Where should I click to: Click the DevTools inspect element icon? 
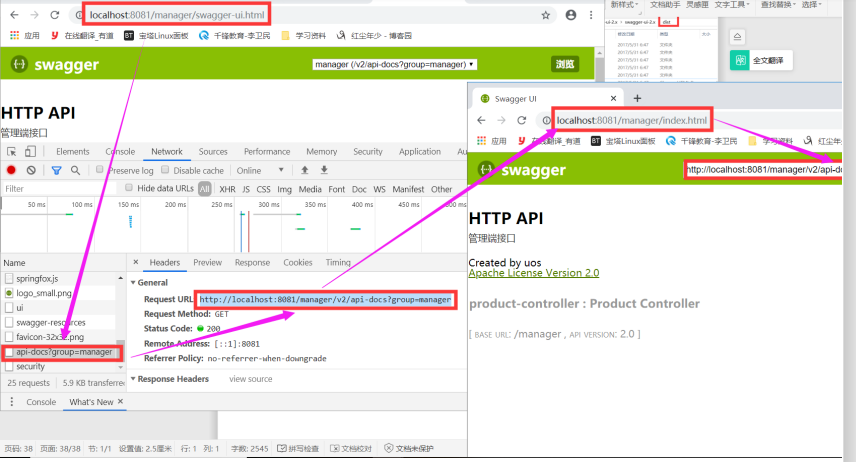click(x=11, y=151)
